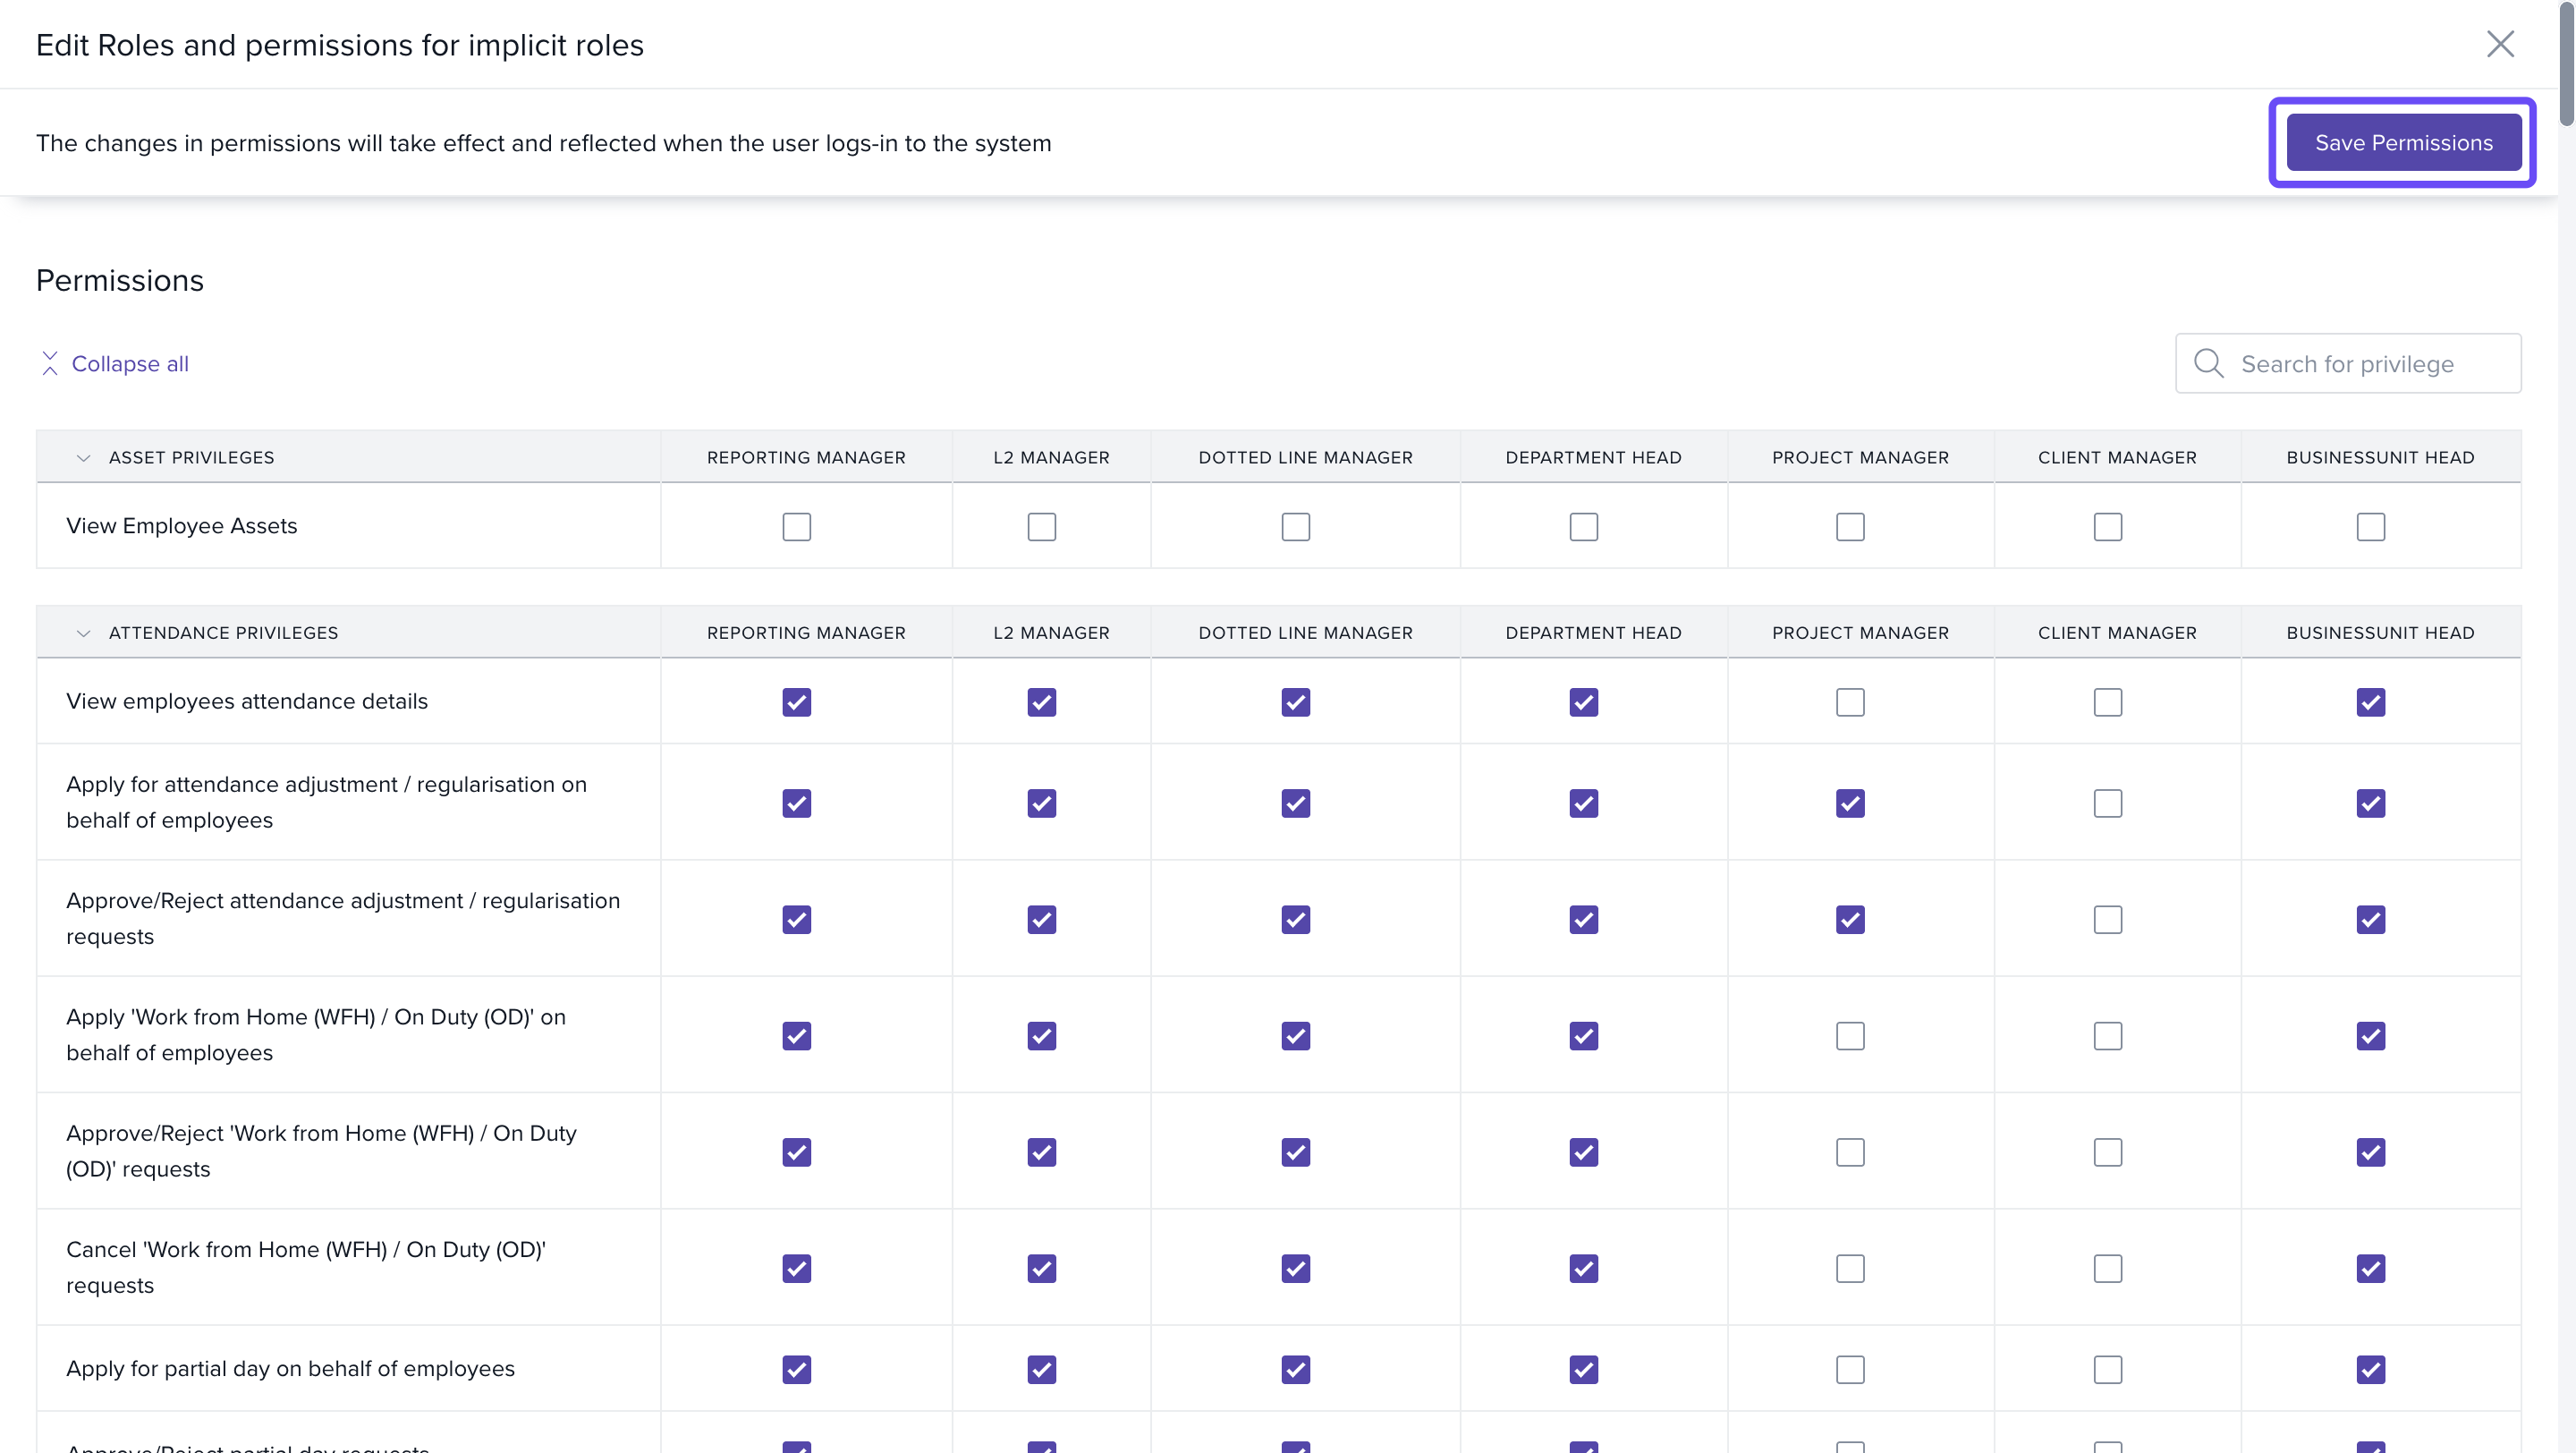2576x1453 pixels.
Task: Uncheck Apply for partial day for Department Head
Action: 1583,1369
